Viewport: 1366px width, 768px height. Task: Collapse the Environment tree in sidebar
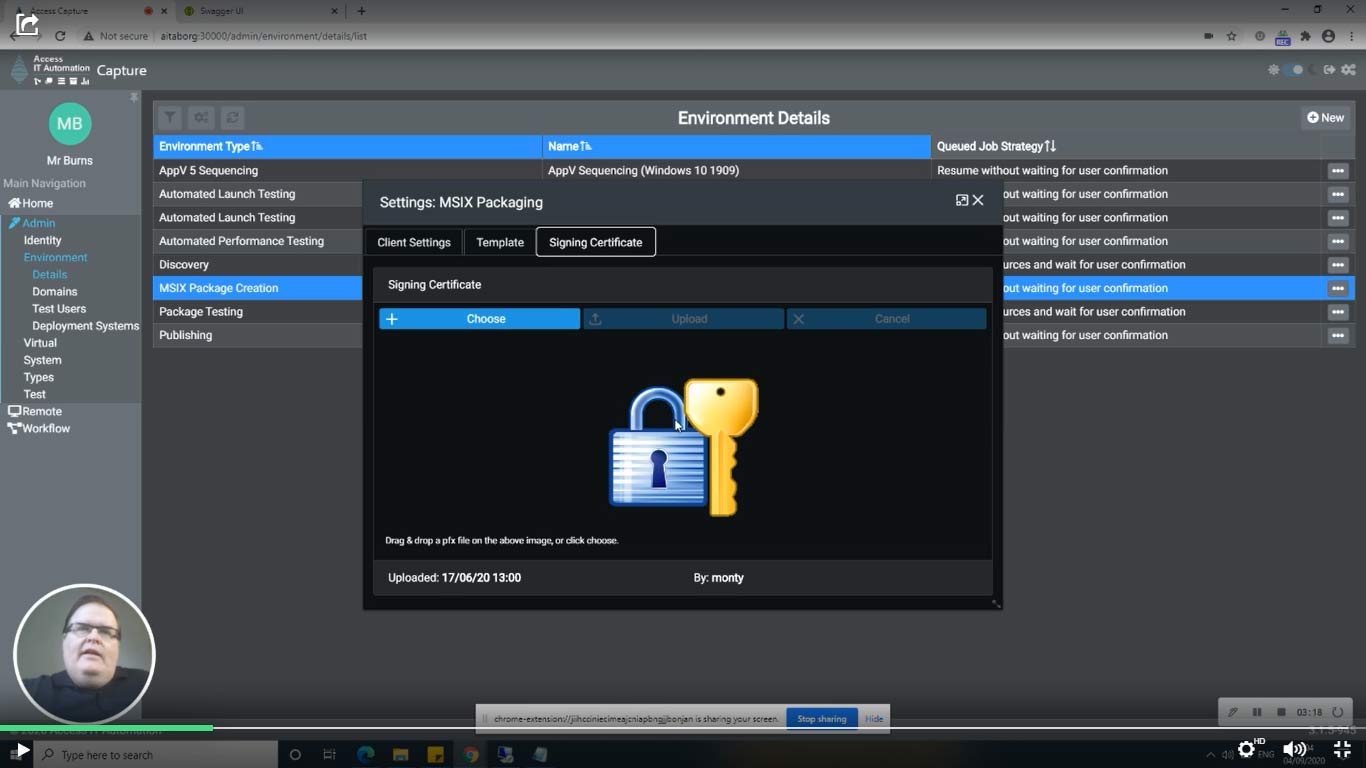click(x=55, y=257)
